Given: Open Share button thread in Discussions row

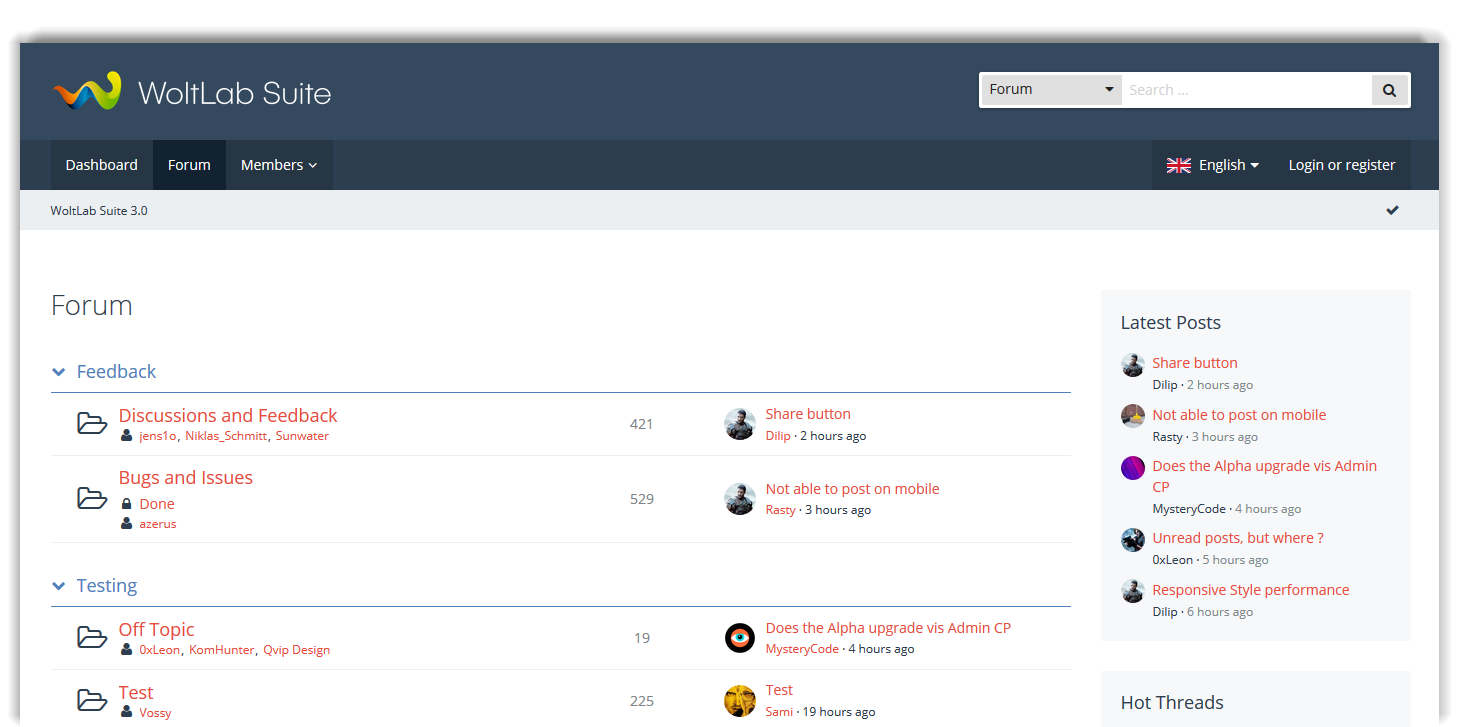Looking at the screenshot, I should [x=808, y=414].
